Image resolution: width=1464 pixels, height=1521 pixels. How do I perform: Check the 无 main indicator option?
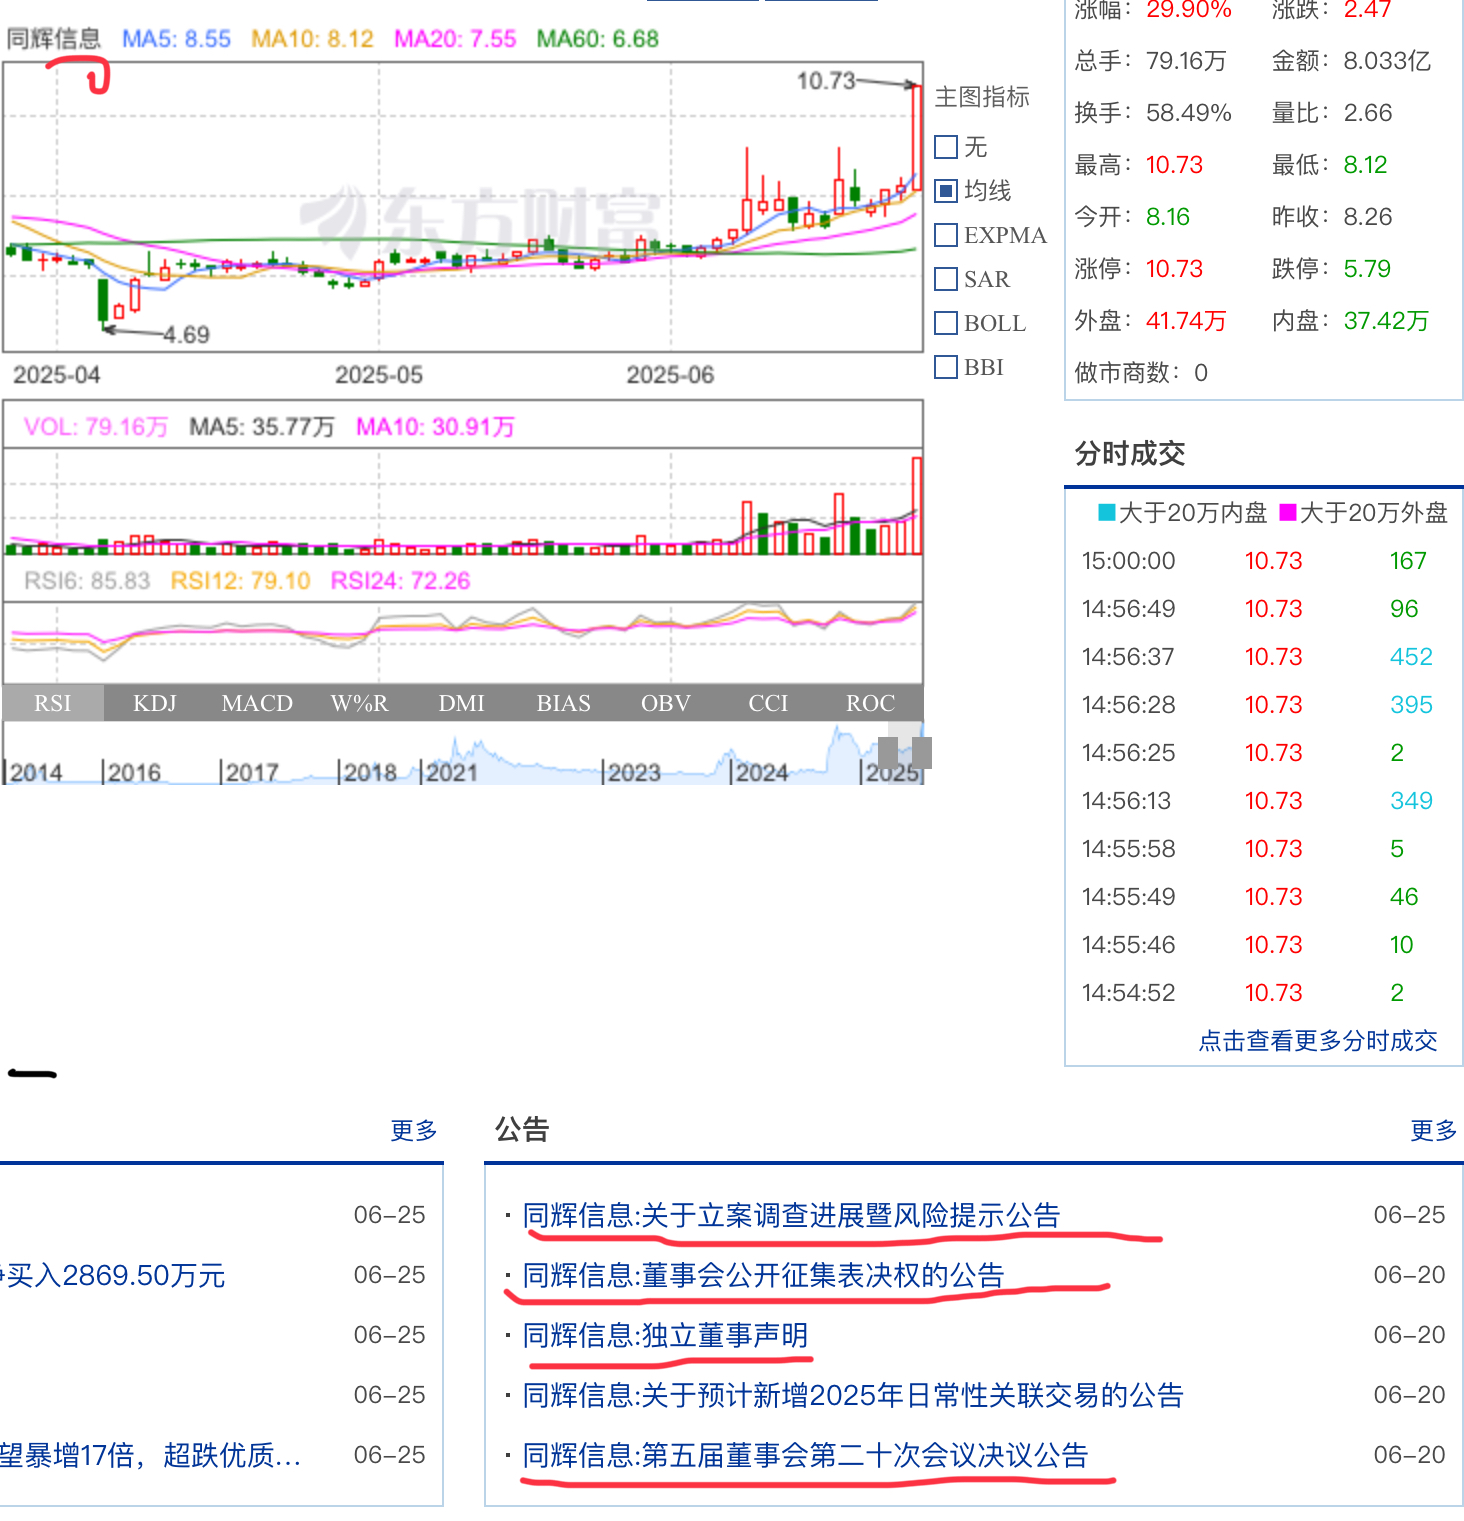click(946, 147)
